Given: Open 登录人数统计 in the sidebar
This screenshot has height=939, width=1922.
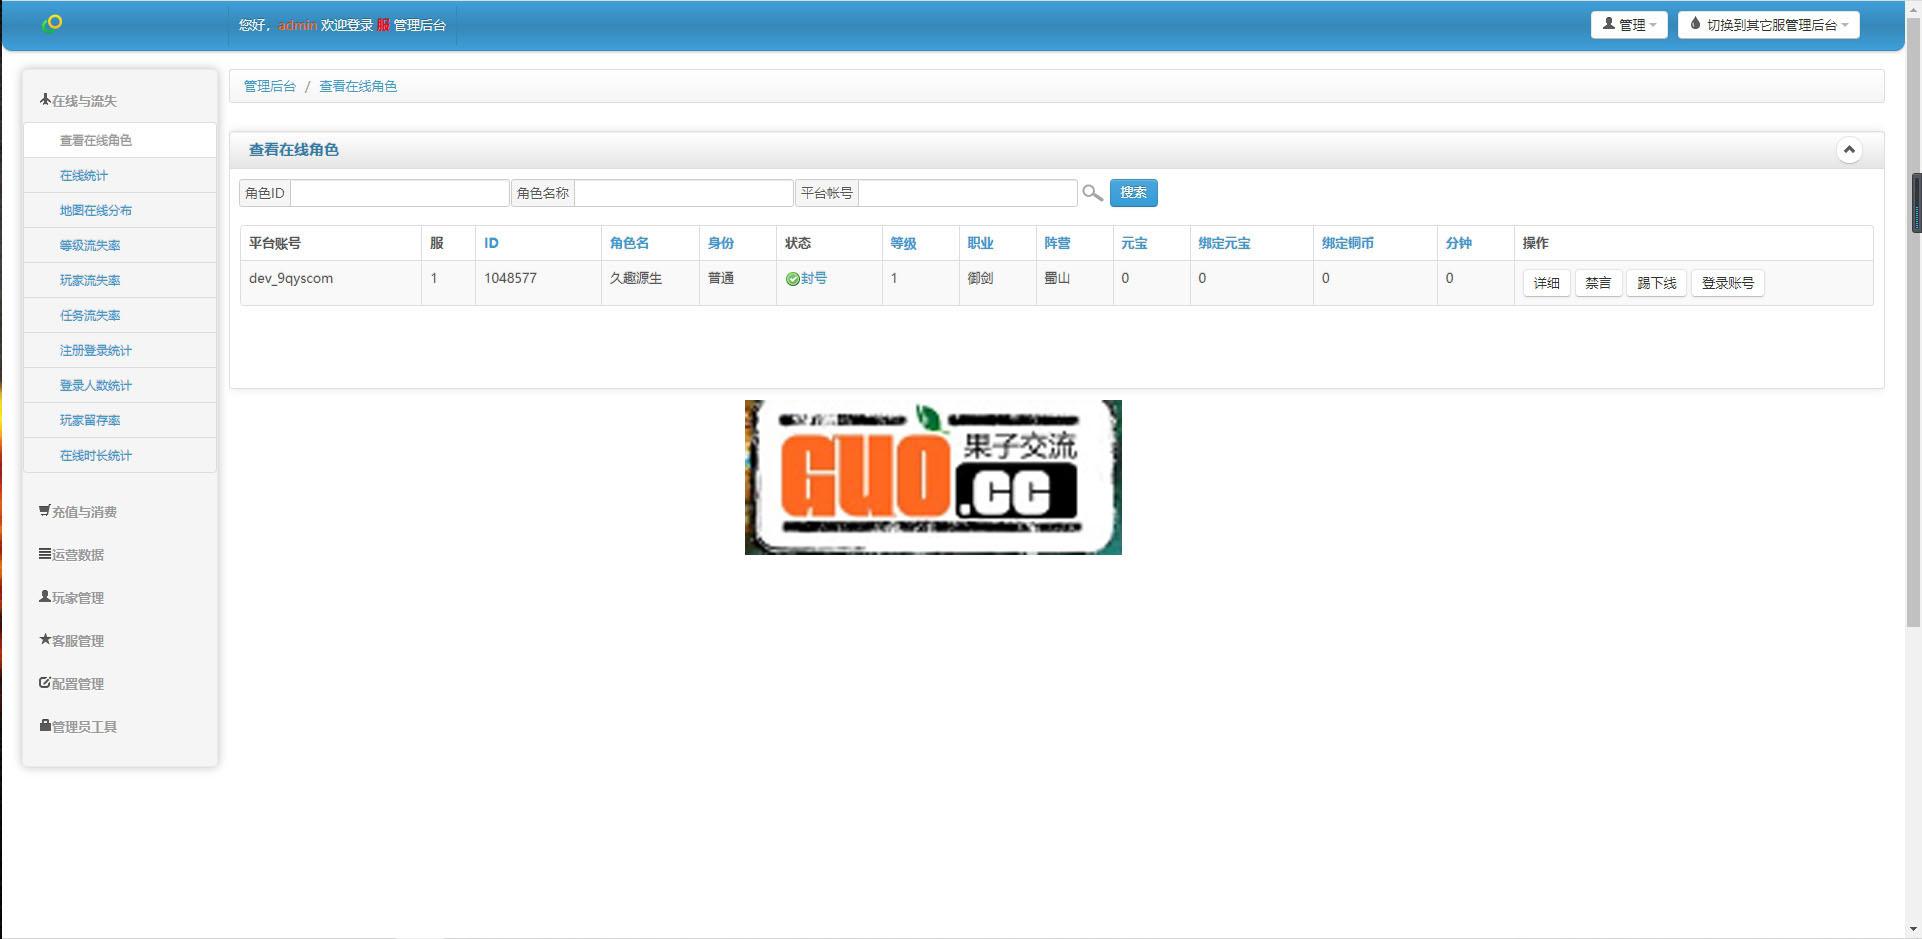Looking at the screenshot, I should coord(120,385).
